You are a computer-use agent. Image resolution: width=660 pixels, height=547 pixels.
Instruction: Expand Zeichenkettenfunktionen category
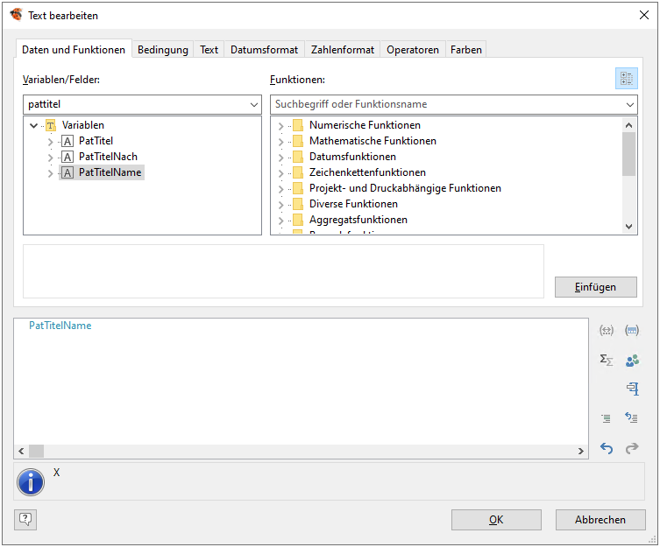[x=281, y=173]
